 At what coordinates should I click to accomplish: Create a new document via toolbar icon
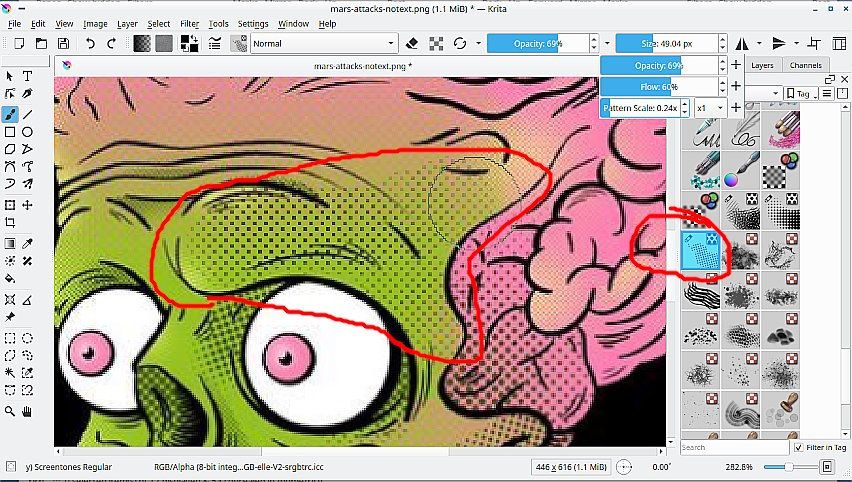(x=20, y=43)
